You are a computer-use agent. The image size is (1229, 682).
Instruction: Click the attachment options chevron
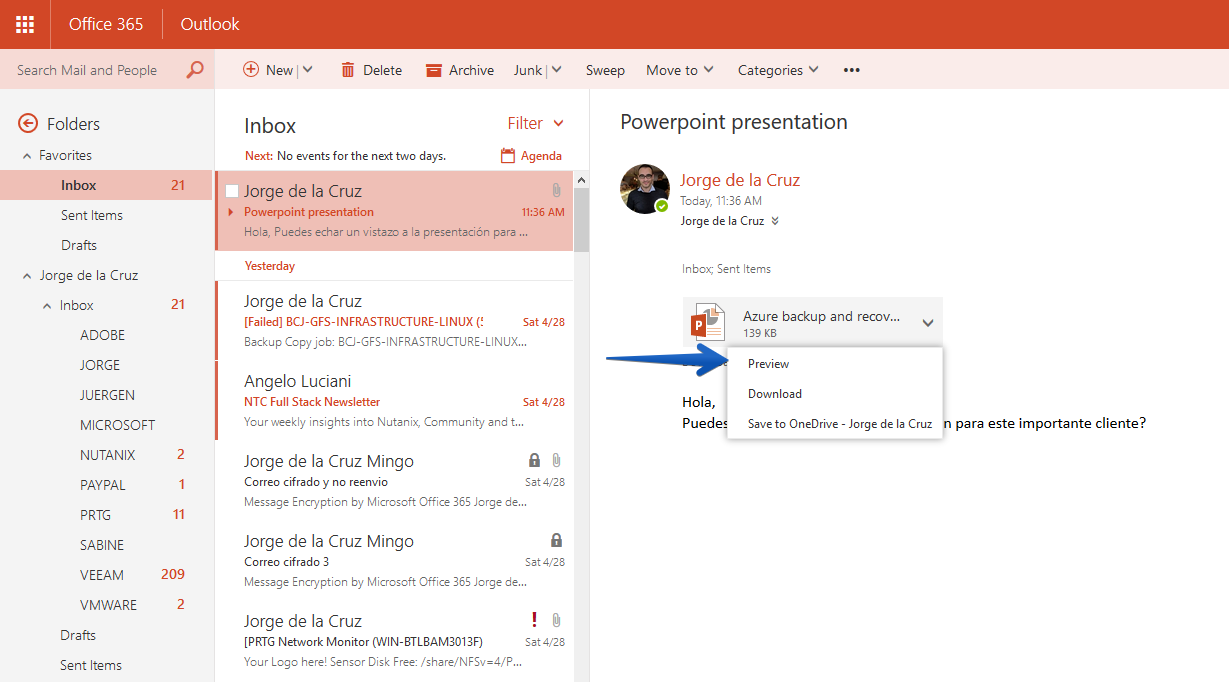click(928, 323)
